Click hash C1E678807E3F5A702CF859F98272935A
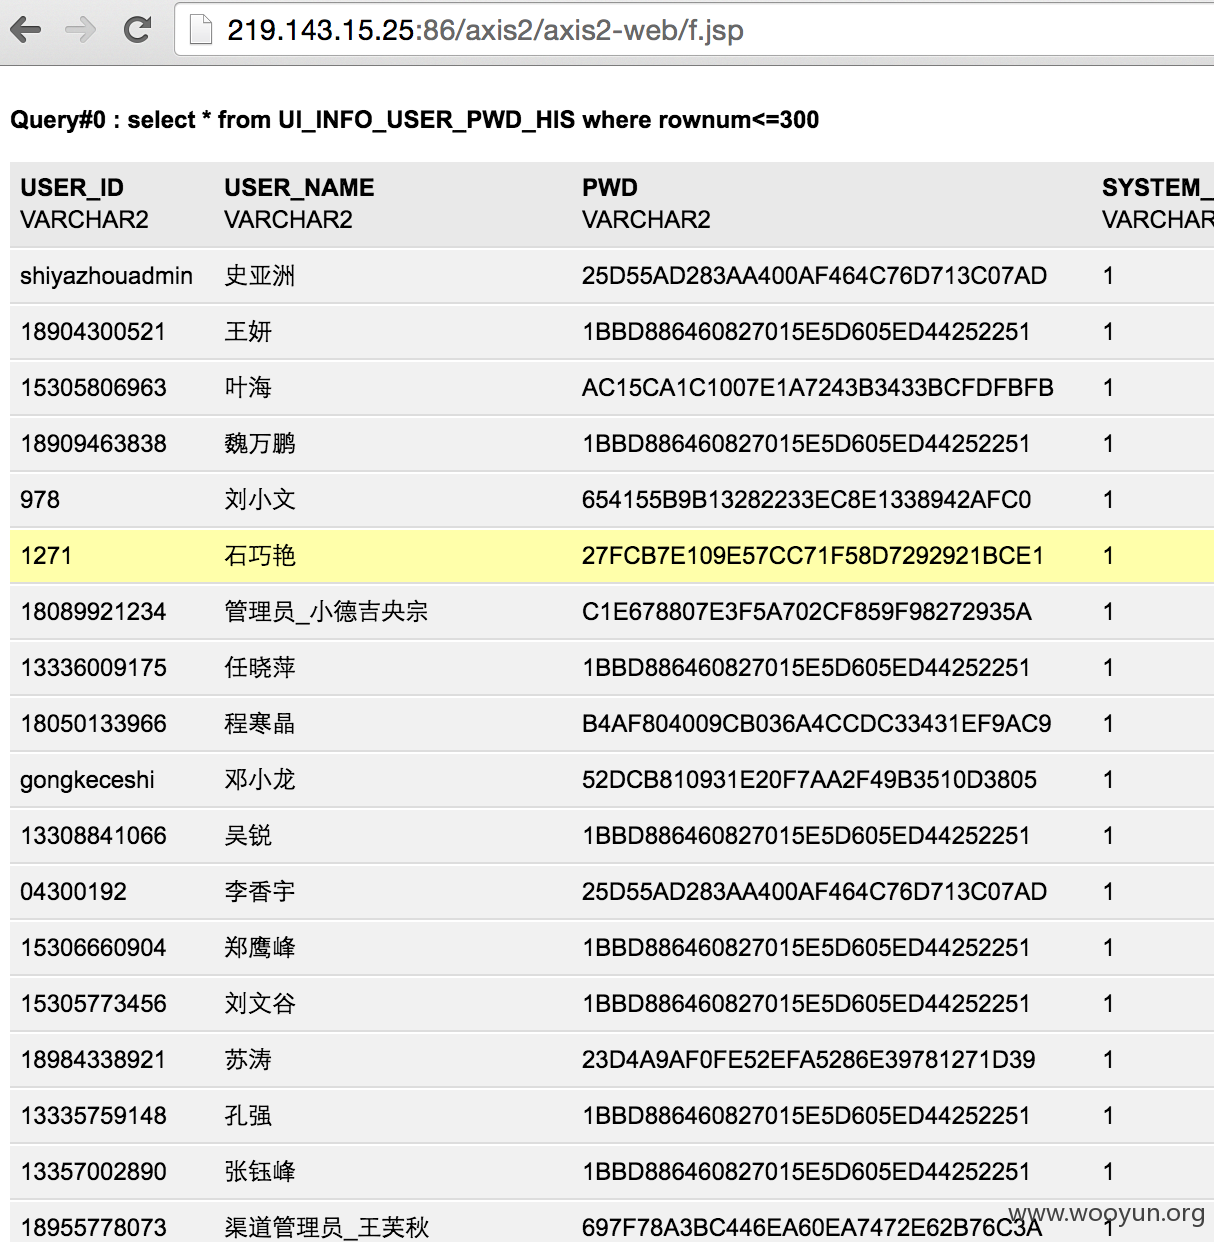 coord(806,612)
